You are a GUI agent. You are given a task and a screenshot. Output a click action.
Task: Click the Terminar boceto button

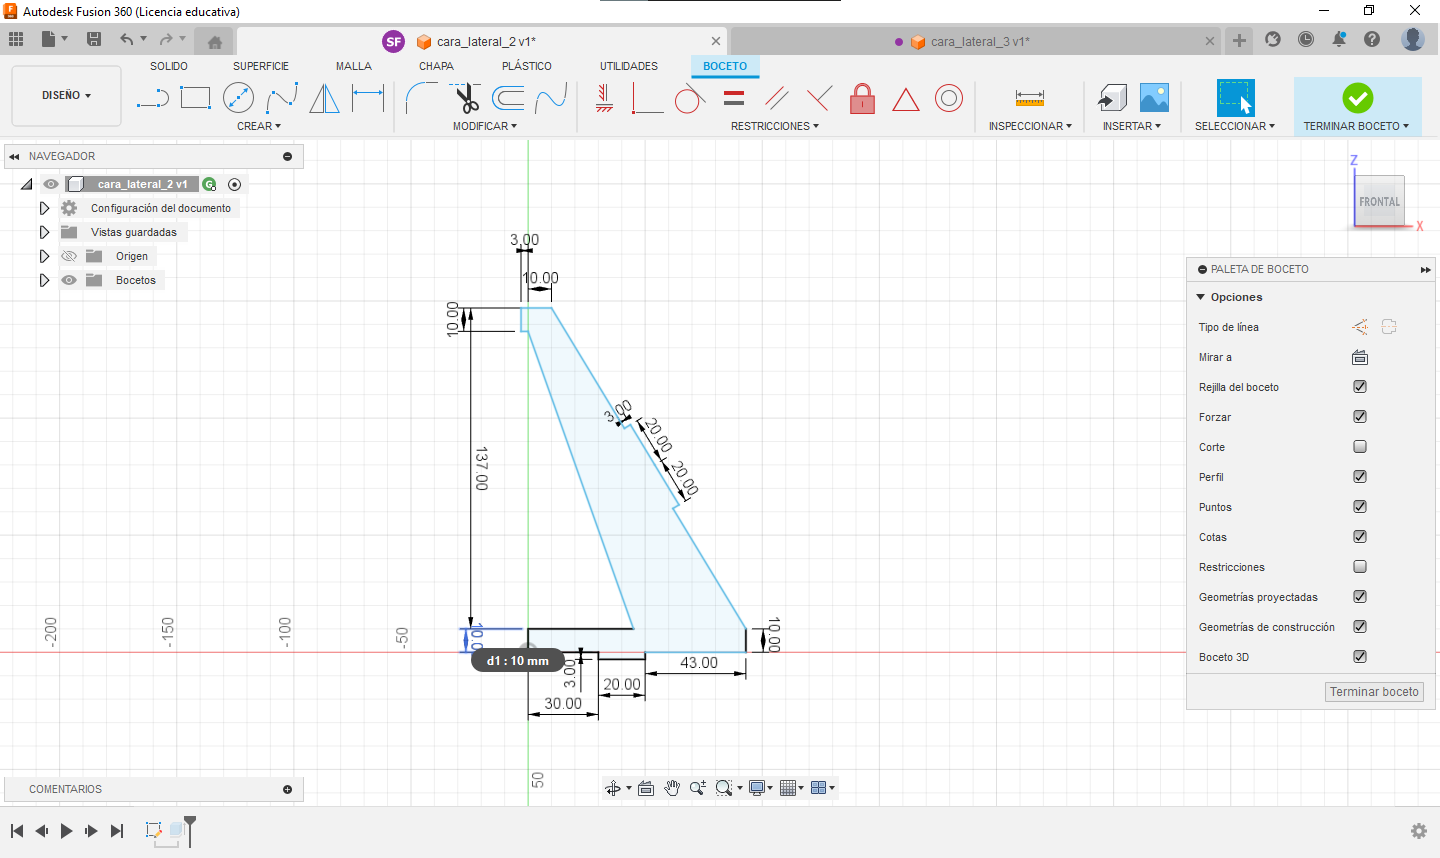point(1373,692)
